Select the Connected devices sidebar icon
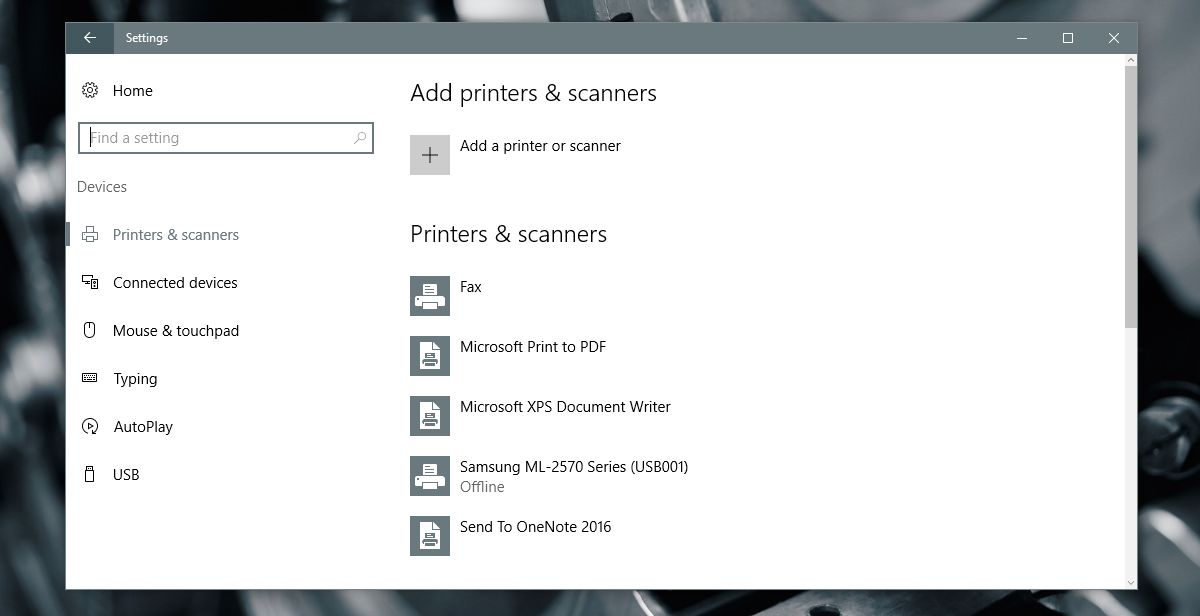Viewport: 1200px width, 616px height. click(x=90, y=283)
